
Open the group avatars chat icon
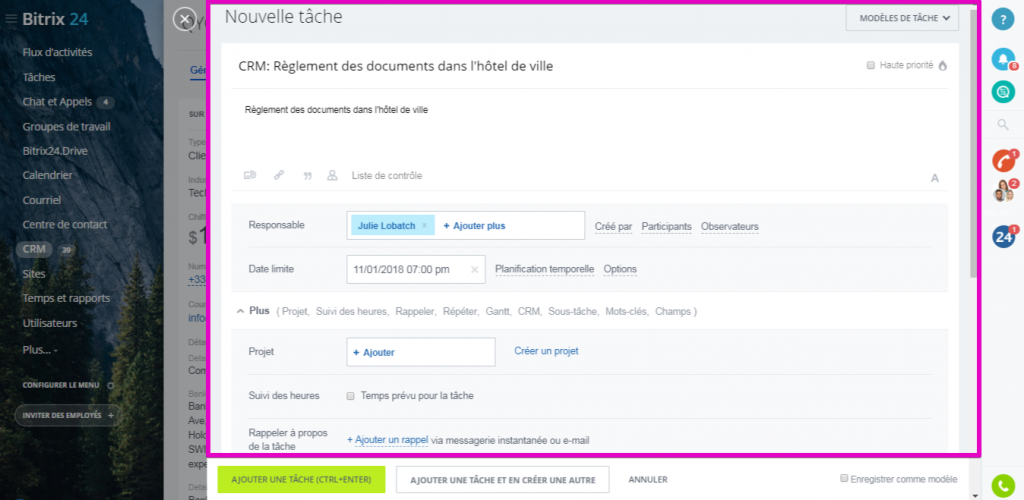[1004, 191]
